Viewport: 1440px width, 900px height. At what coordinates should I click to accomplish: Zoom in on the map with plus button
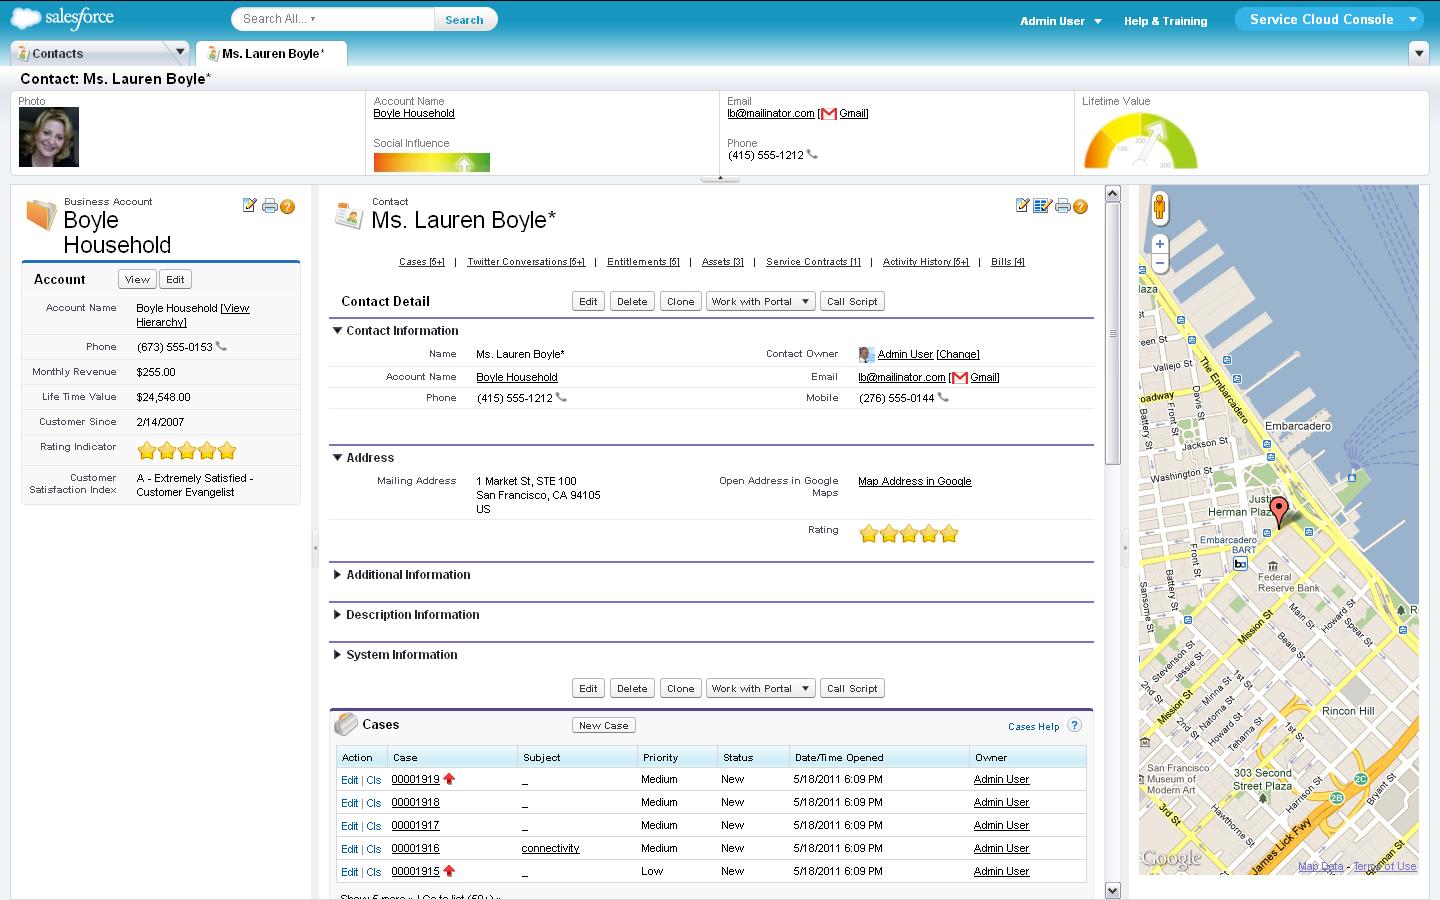click(x=1160, y=244)
